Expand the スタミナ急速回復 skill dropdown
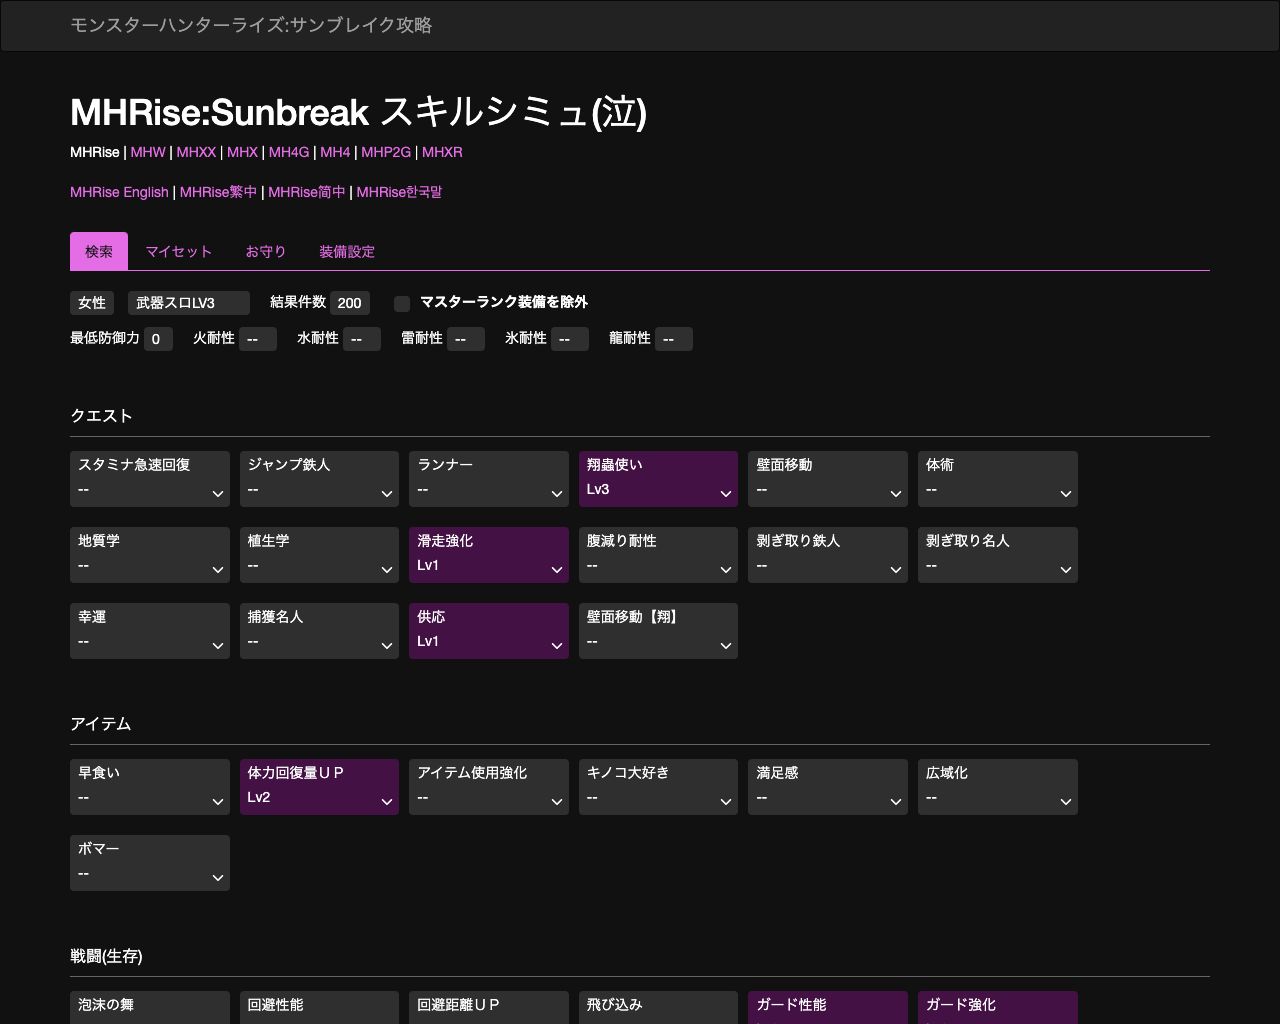The height and width of the screenshot is (1024, 1280). [x=150, y=479]
